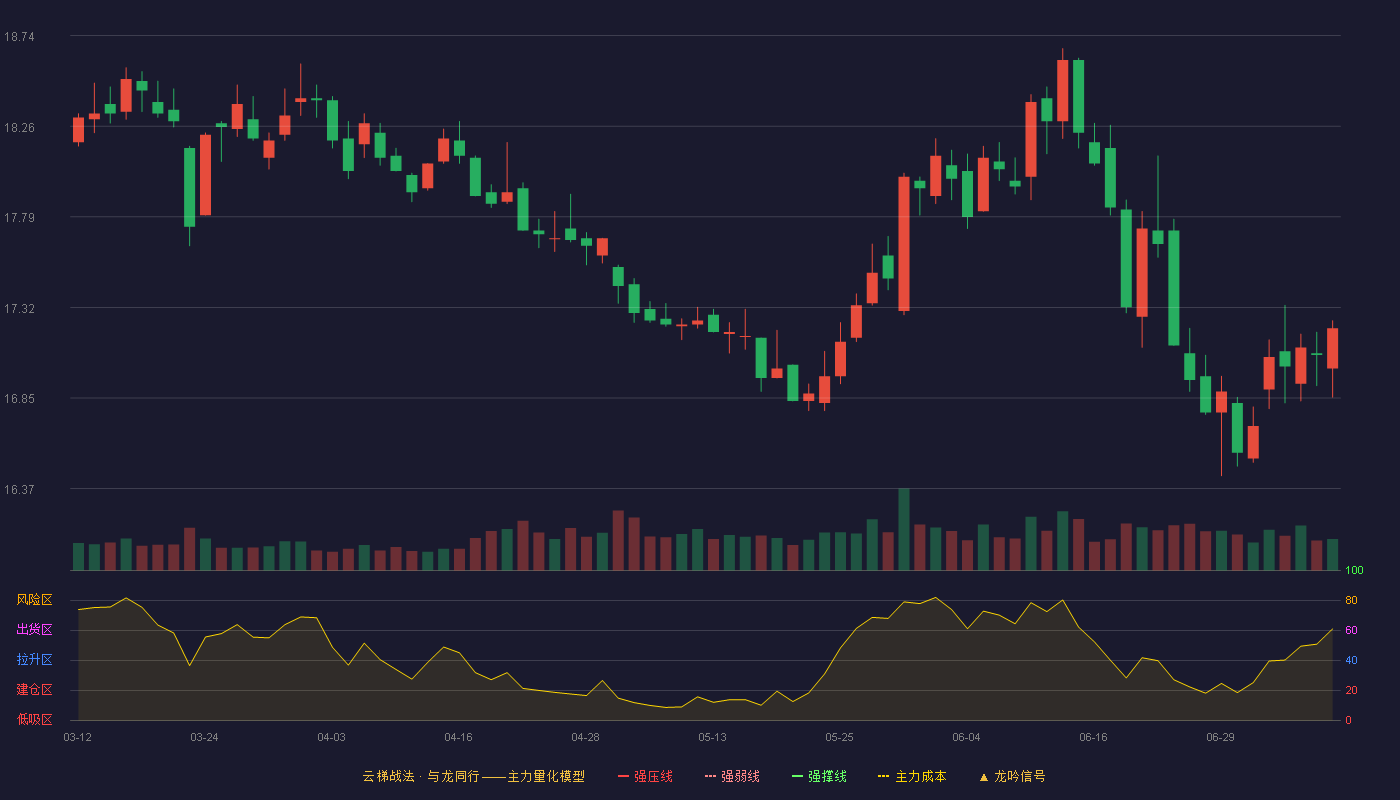Toggle the 强撑线 legend item

[x=819, y=776]
